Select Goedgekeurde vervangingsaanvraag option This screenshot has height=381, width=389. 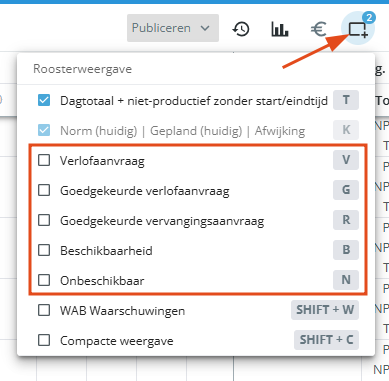162,221
